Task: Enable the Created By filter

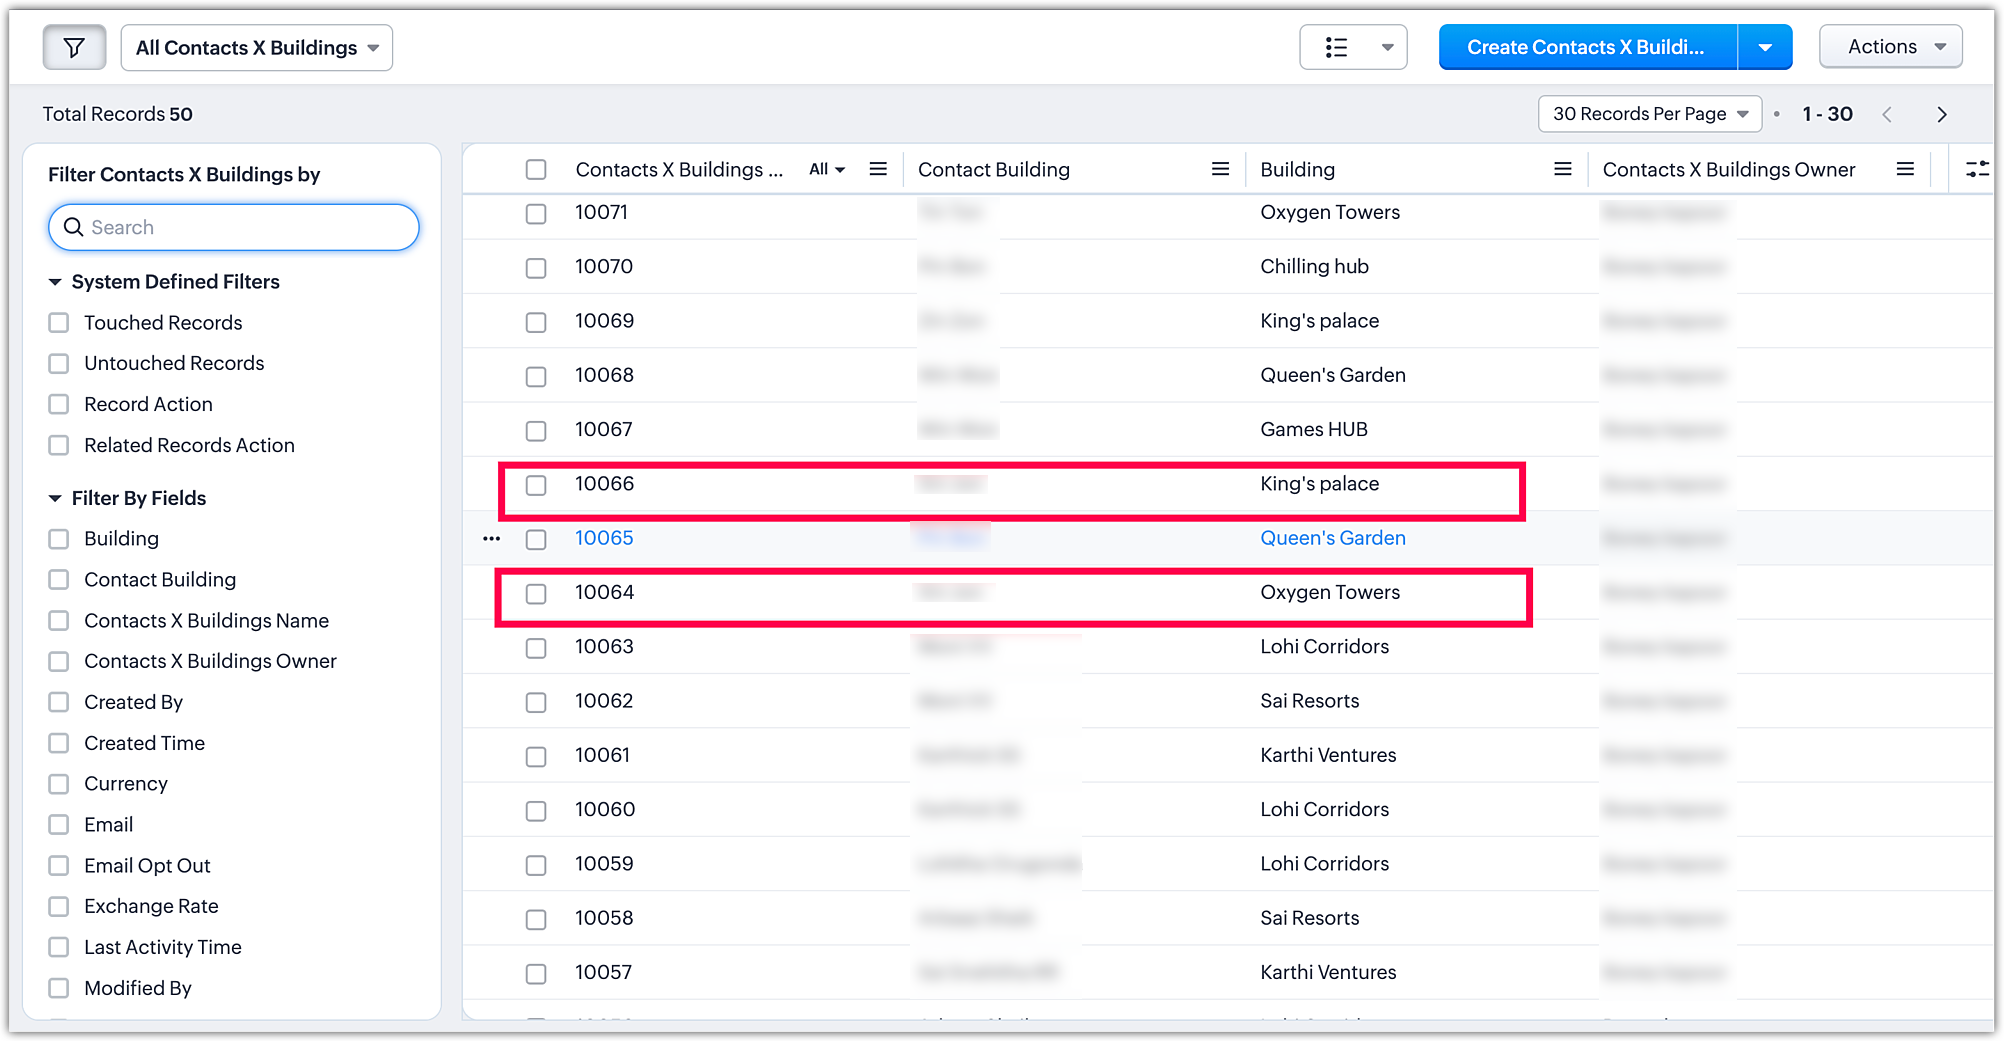Action: 59,702
